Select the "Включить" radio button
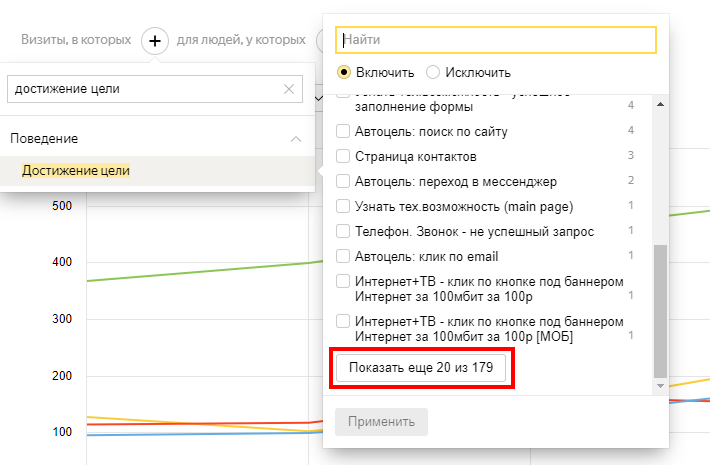 point(344,72)
